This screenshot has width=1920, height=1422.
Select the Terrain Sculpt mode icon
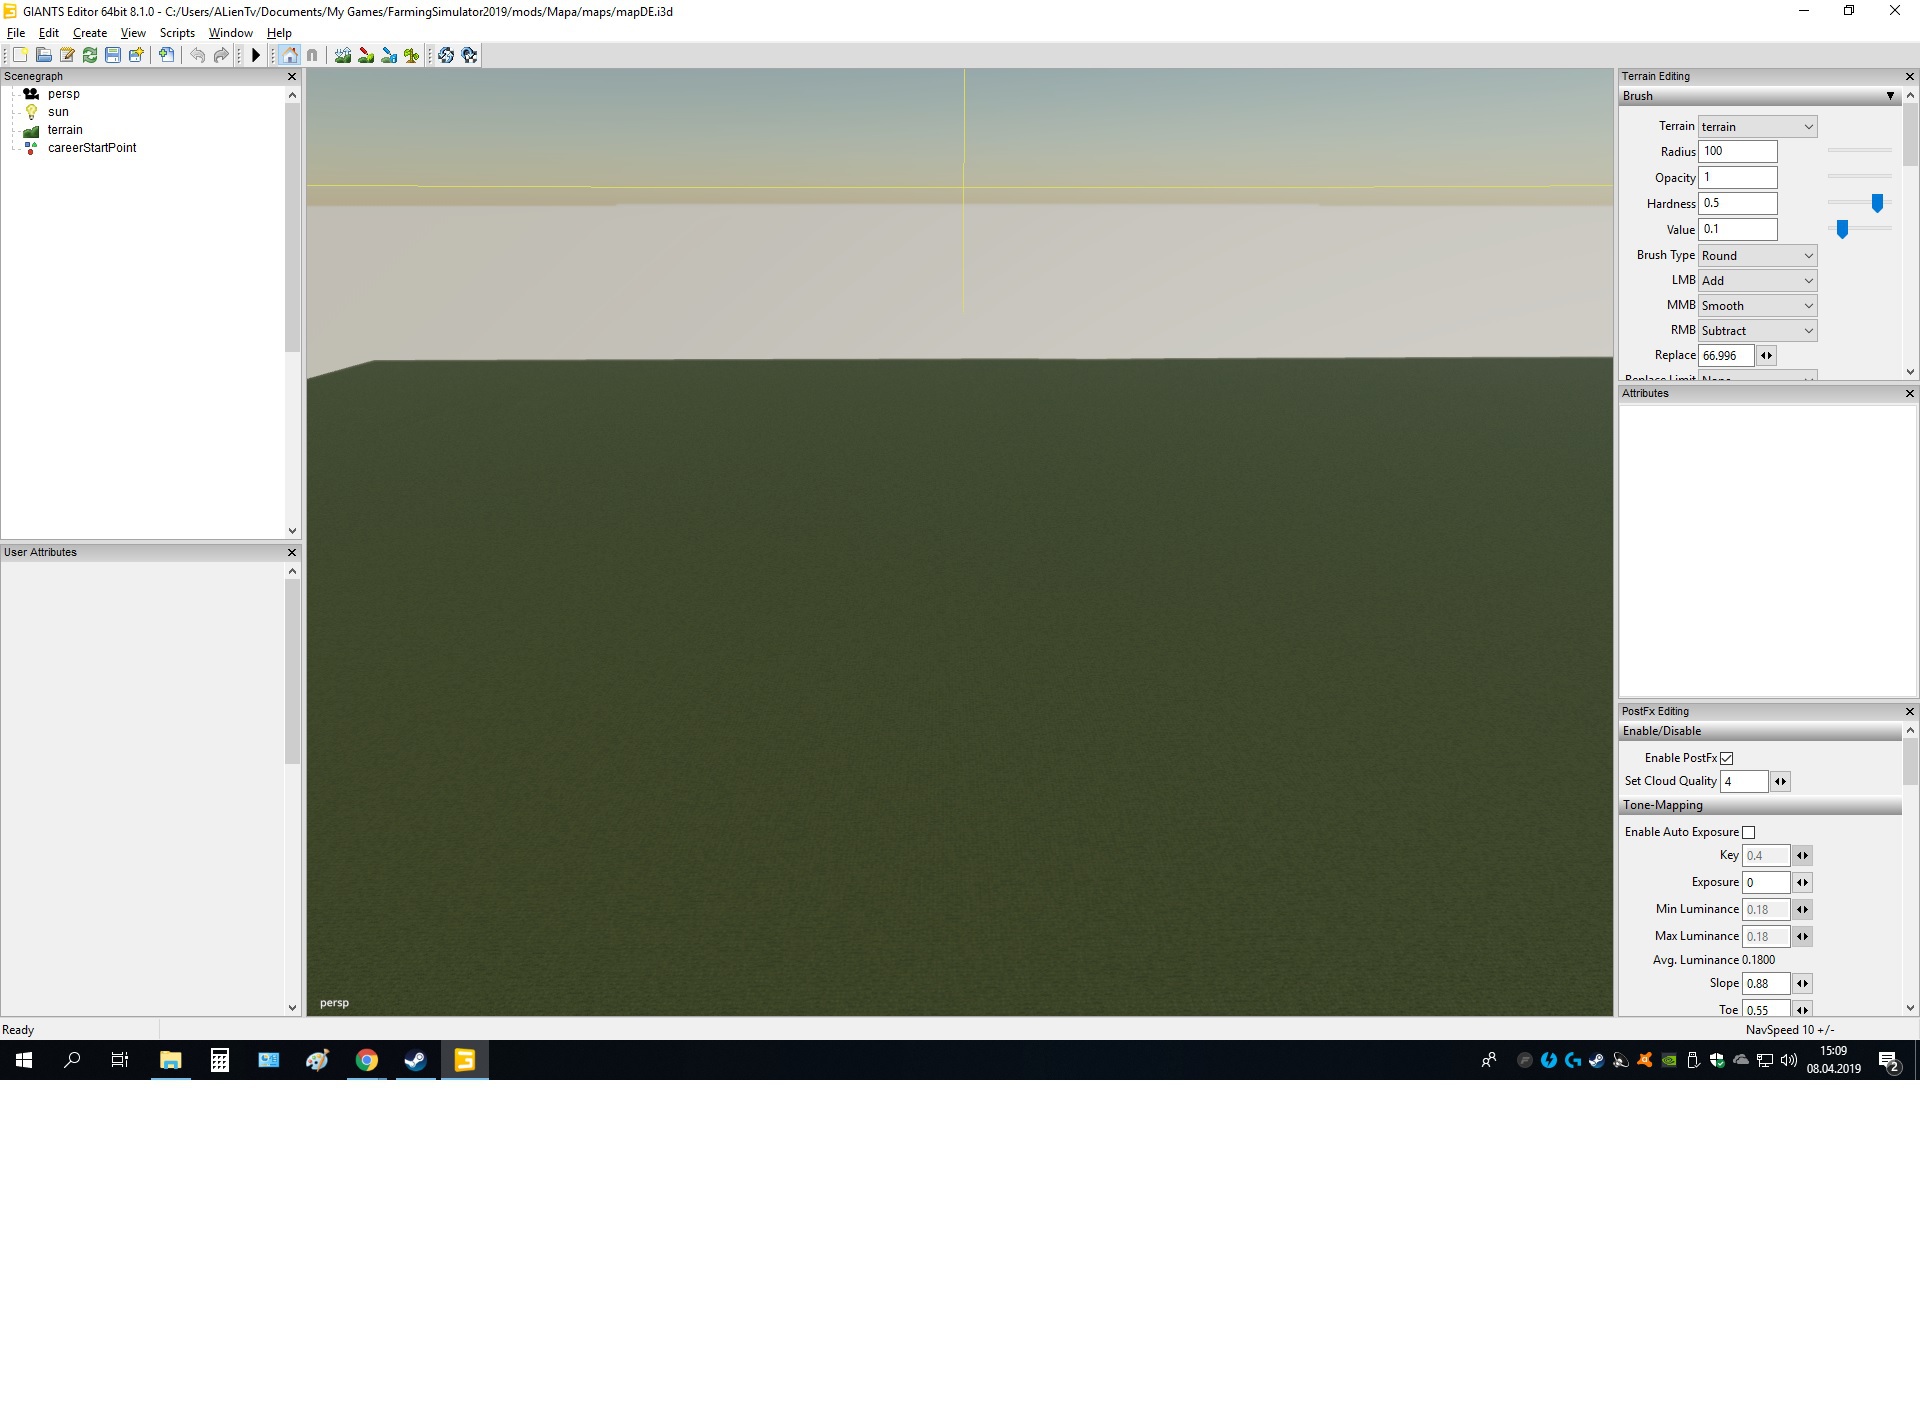[343, 55]
